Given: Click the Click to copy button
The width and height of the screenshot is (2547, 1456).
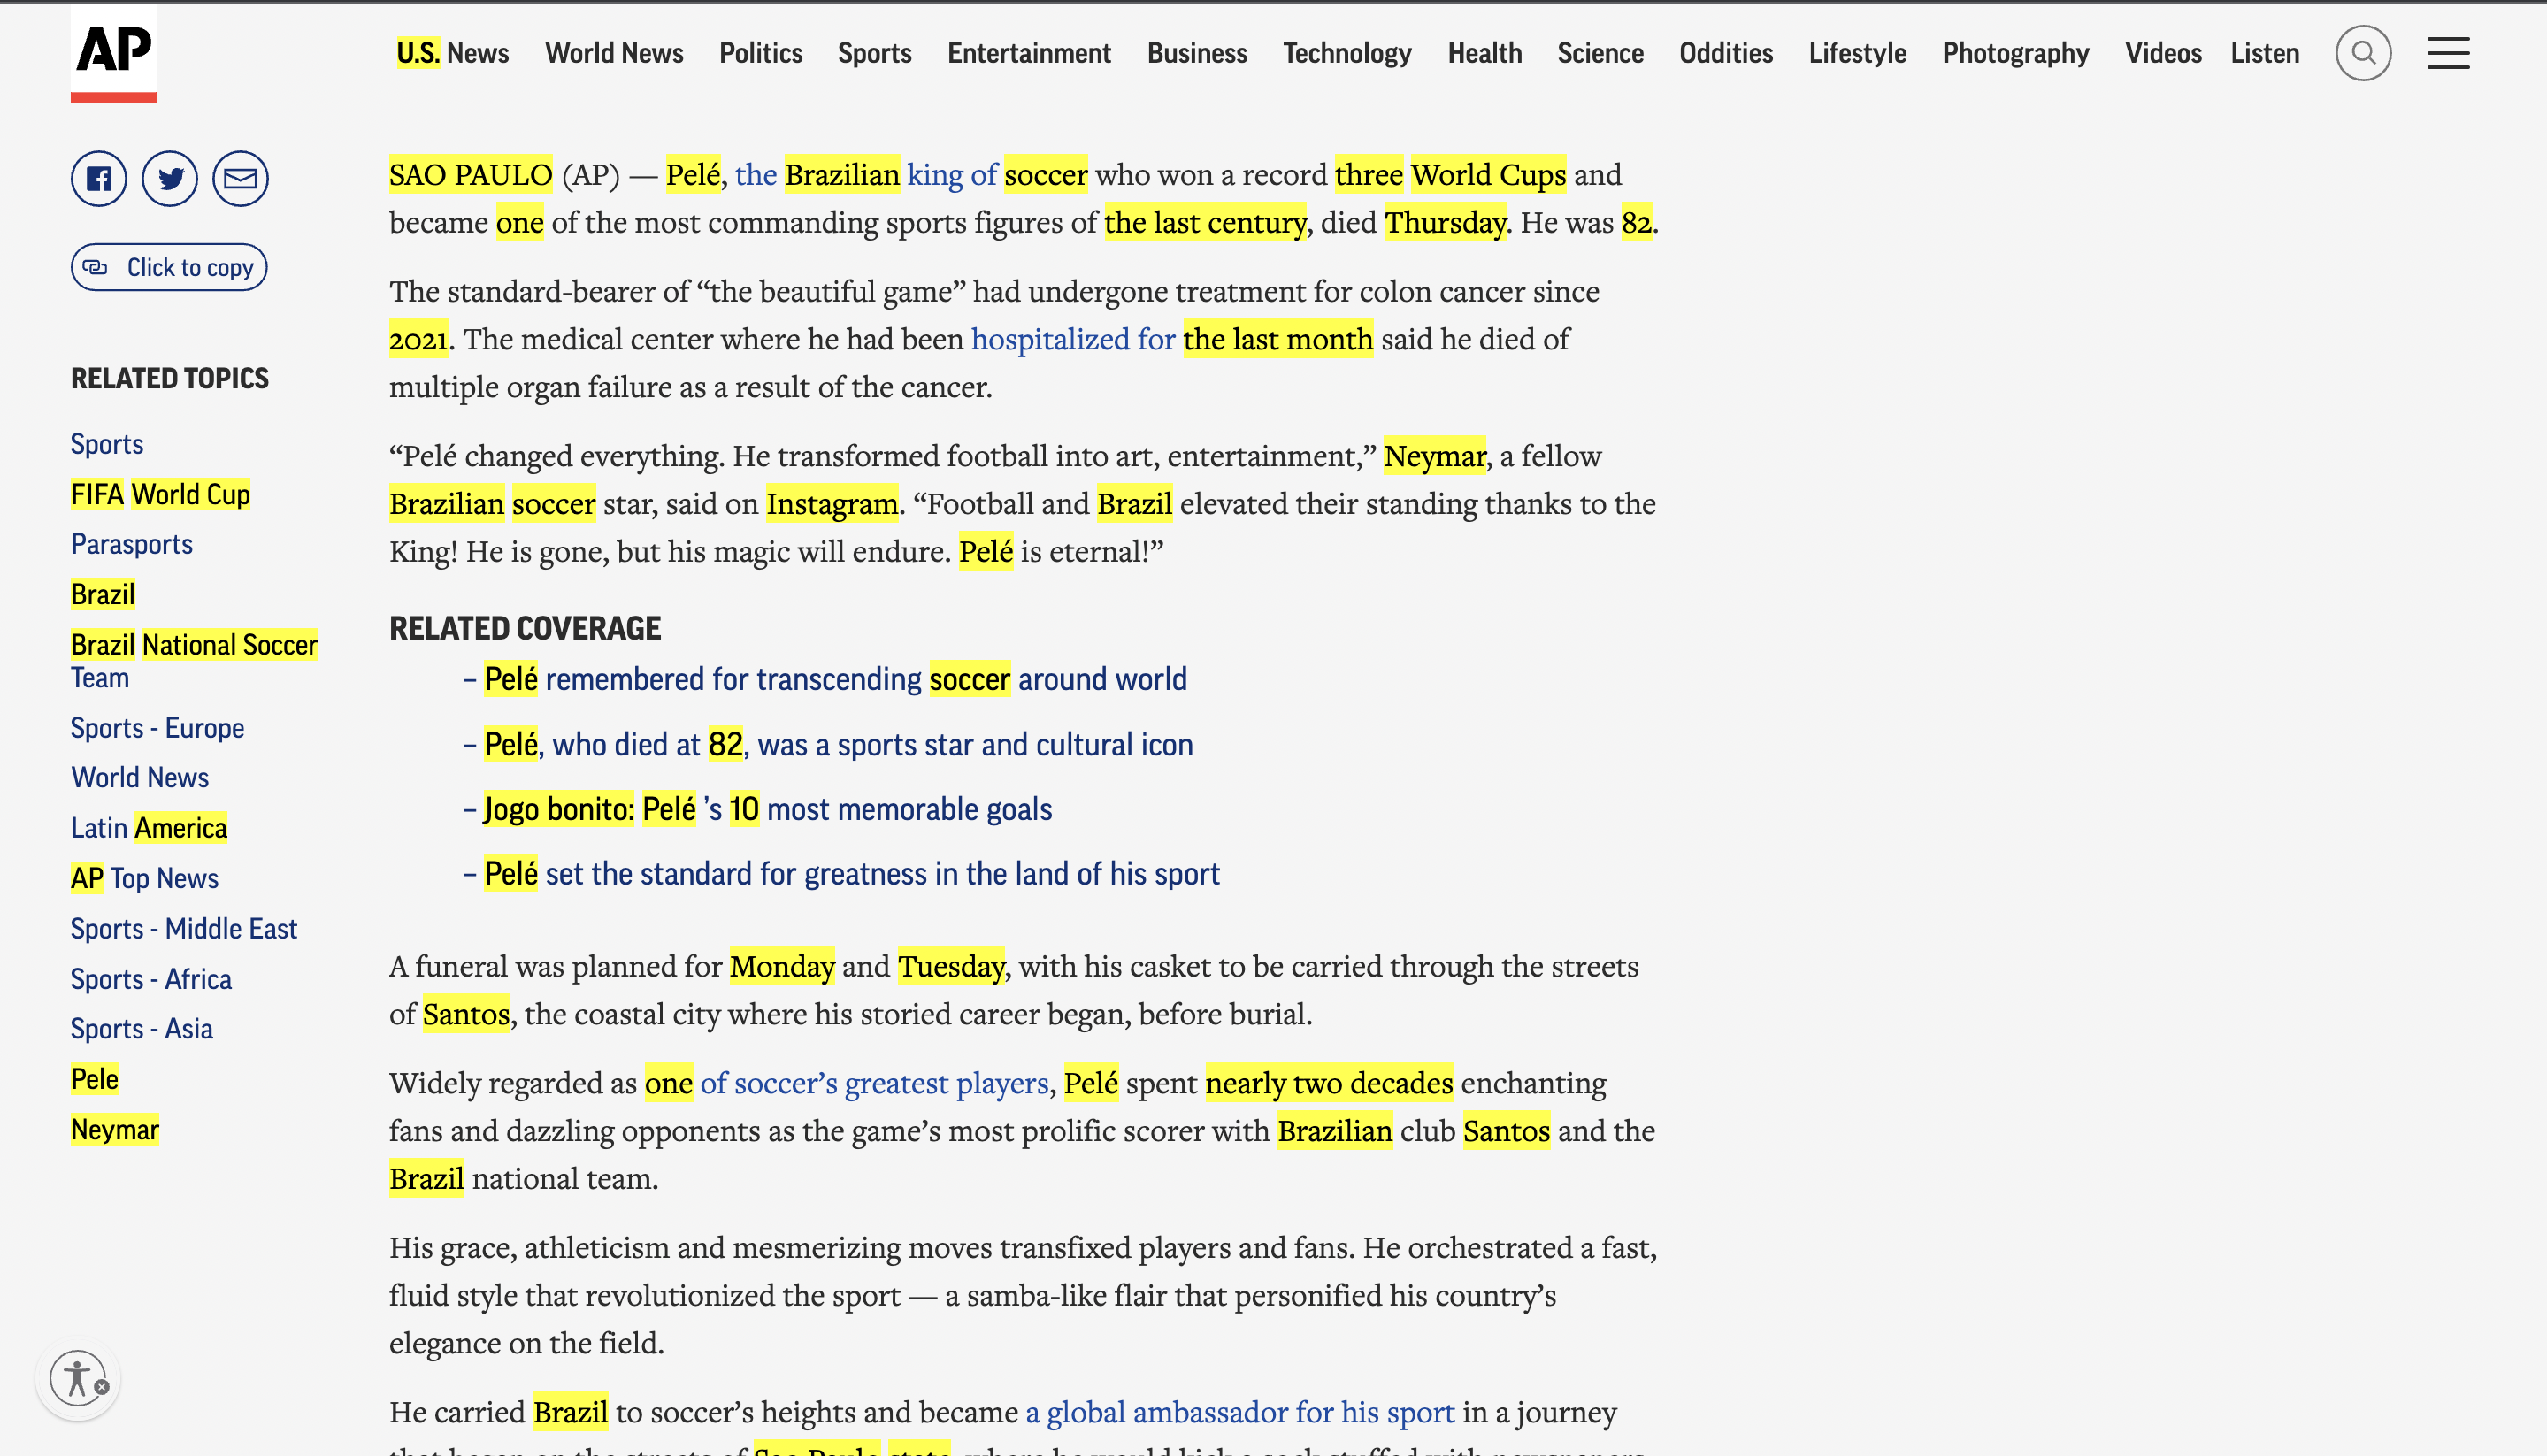Looking at the screenshot, I should click(x=169, y=268).
